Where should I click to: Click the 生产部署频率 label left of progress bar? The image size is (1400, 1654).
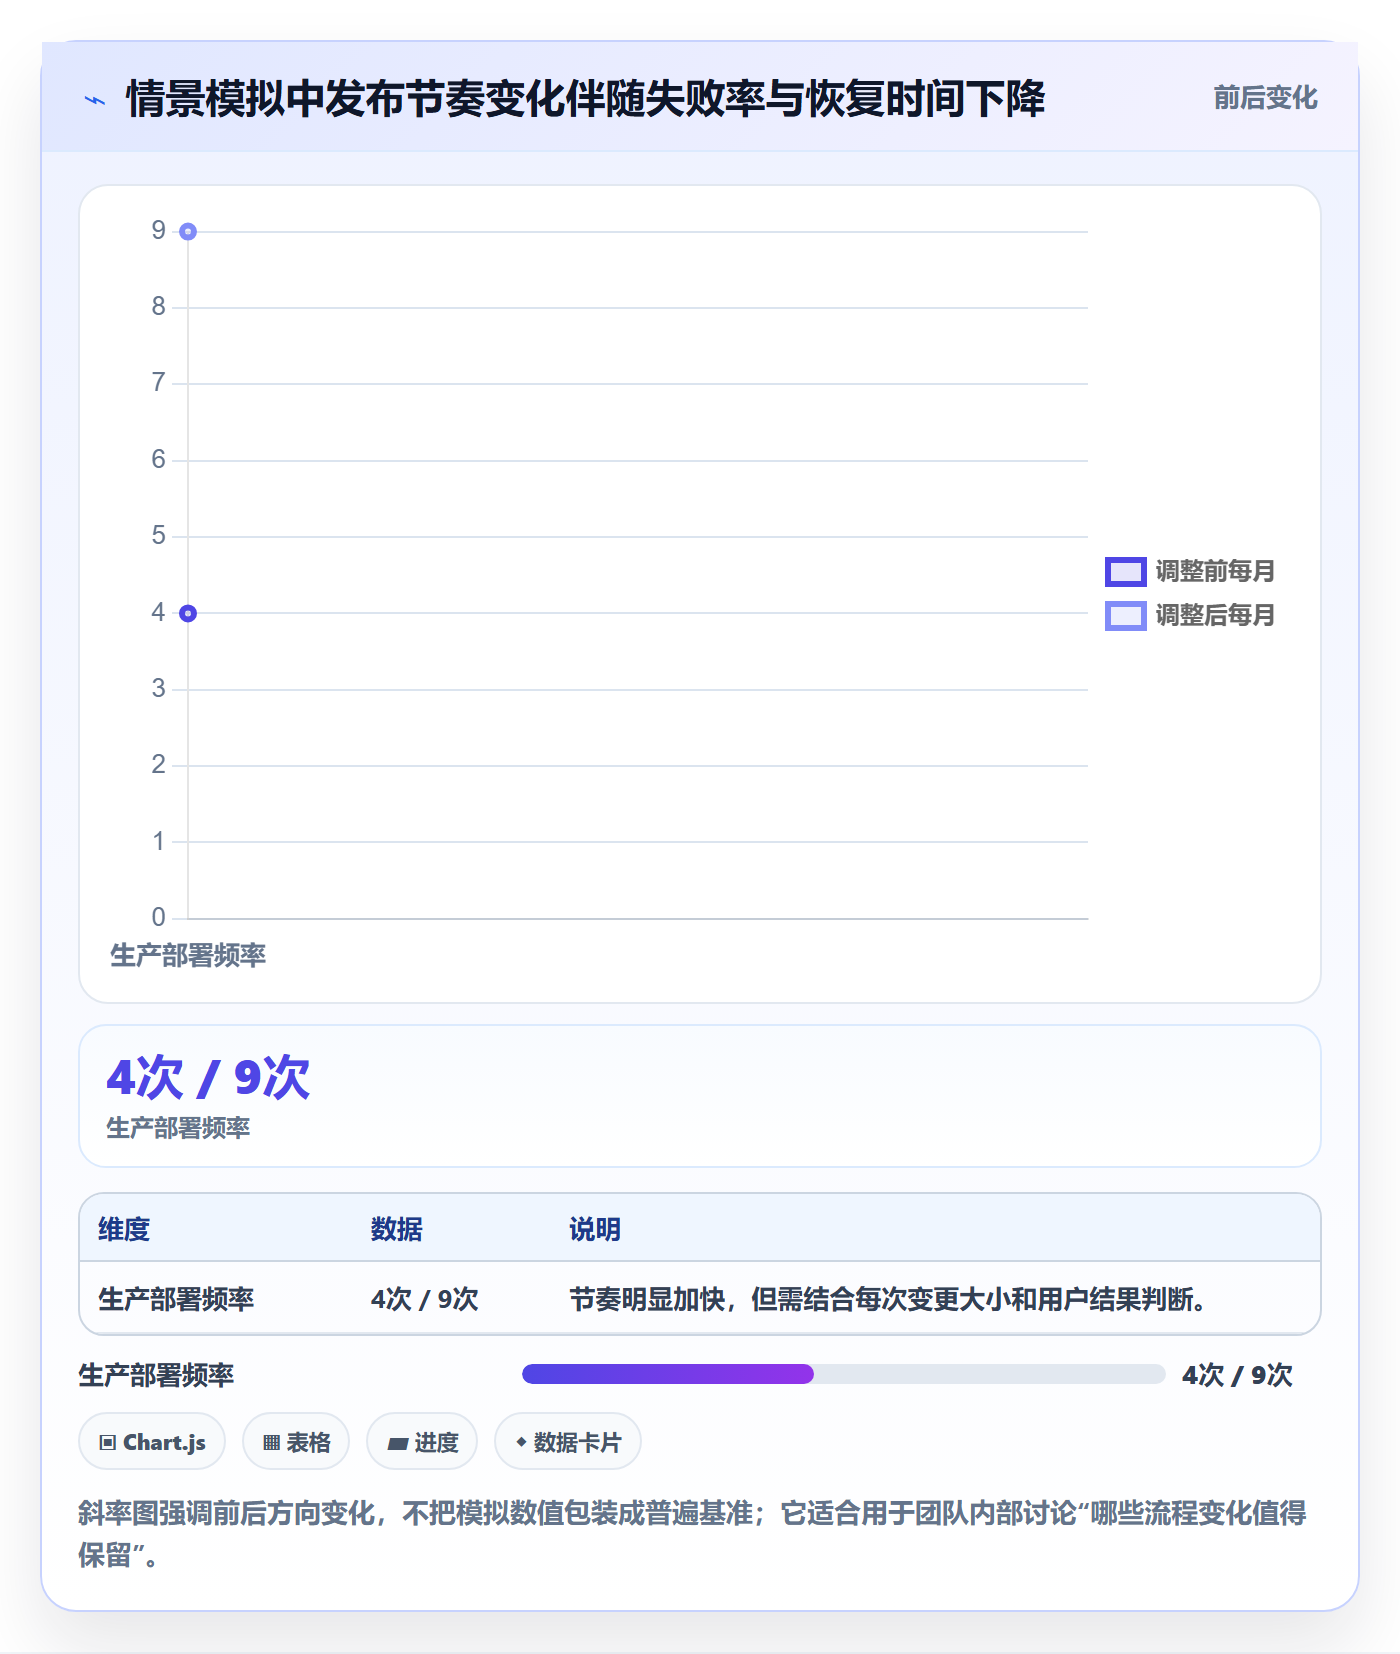click(x=156, y=1375)
